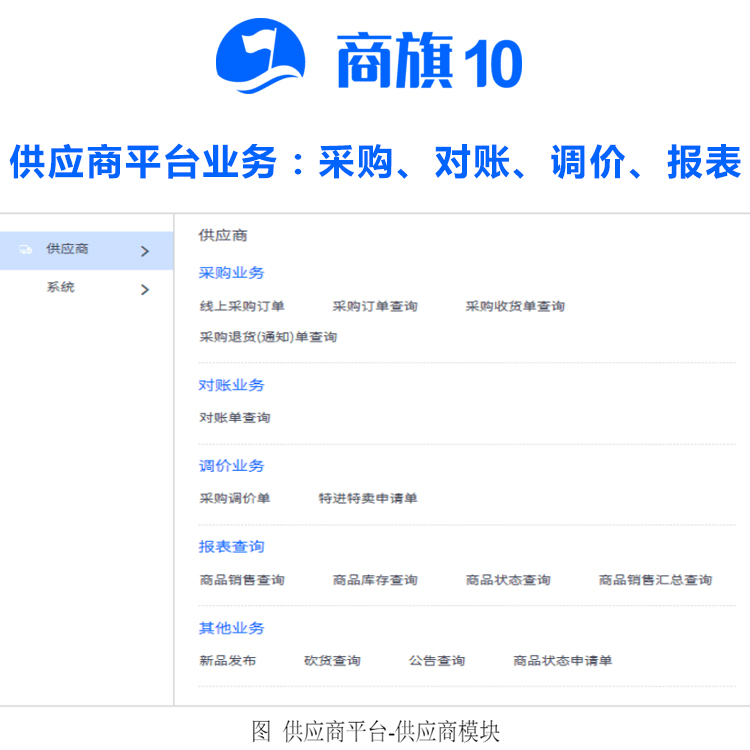Open 商品状态查询 report
750x750 pixels.
click(508, 580)
